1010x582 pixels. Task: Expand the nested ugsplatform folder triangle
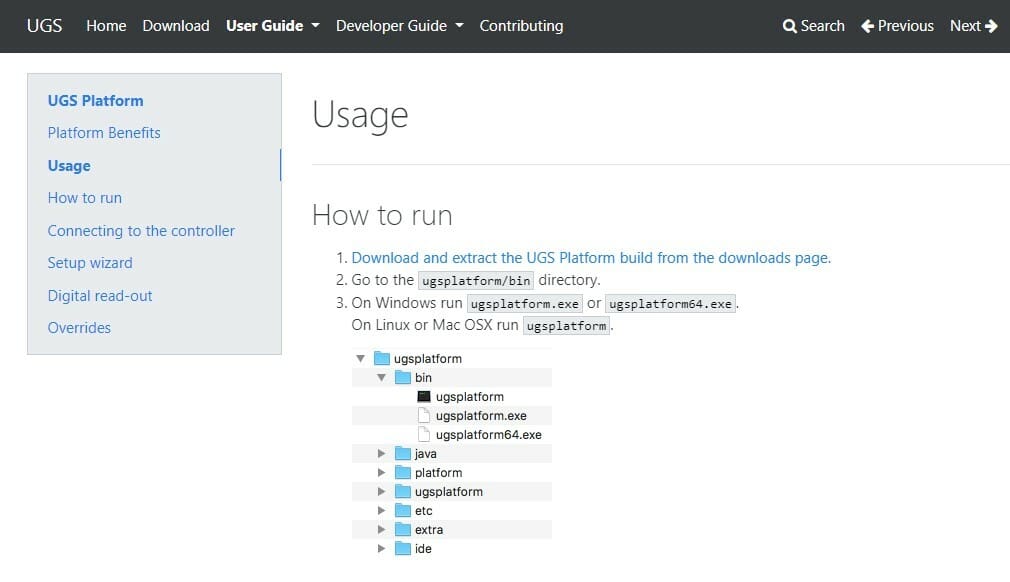point(381,491)
